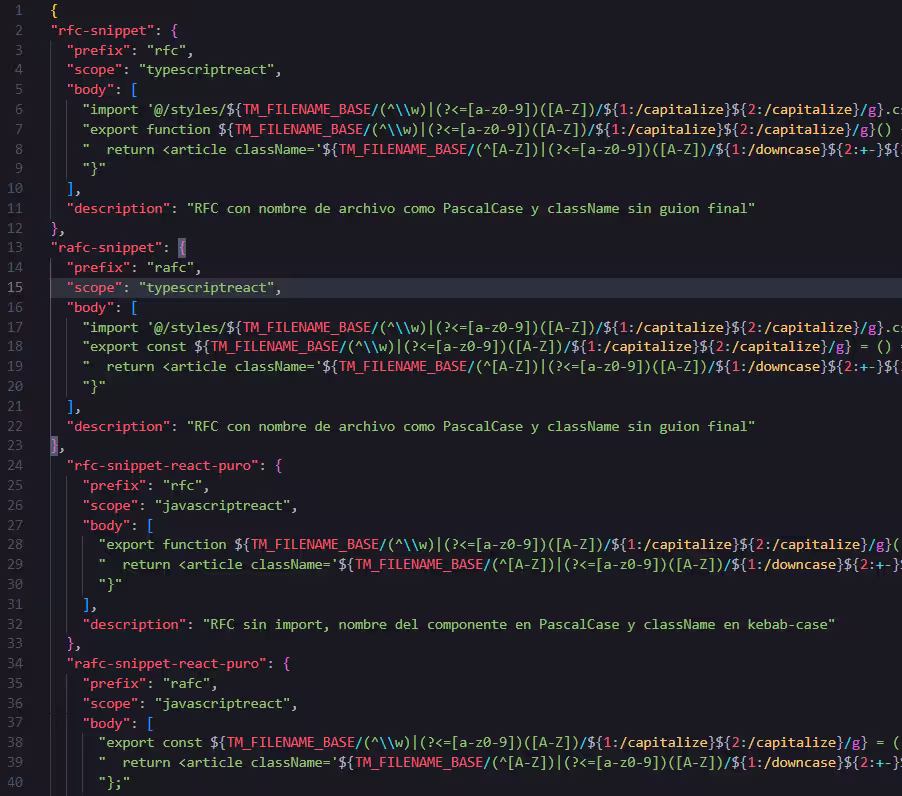Click the "body" key on line 5
902x796 pixels.
click(x=90, y=89)
